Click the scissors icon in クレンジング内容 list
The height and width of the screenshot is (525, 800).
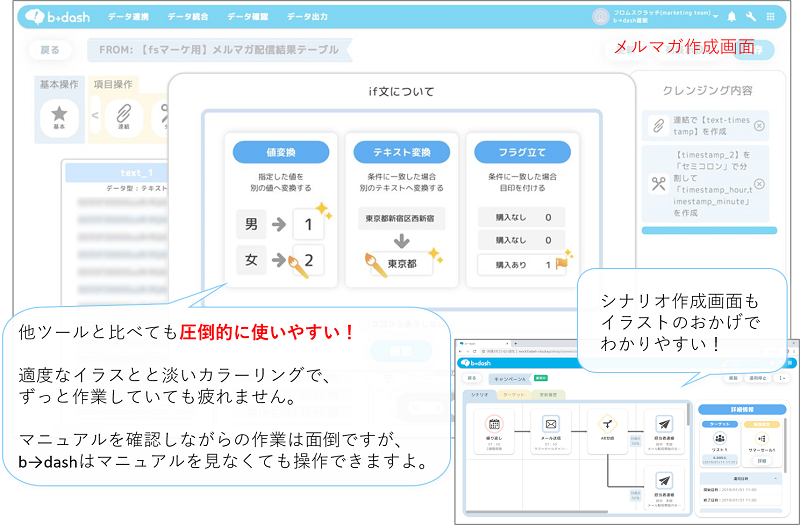pyautogui.click(x=658, y=184)
